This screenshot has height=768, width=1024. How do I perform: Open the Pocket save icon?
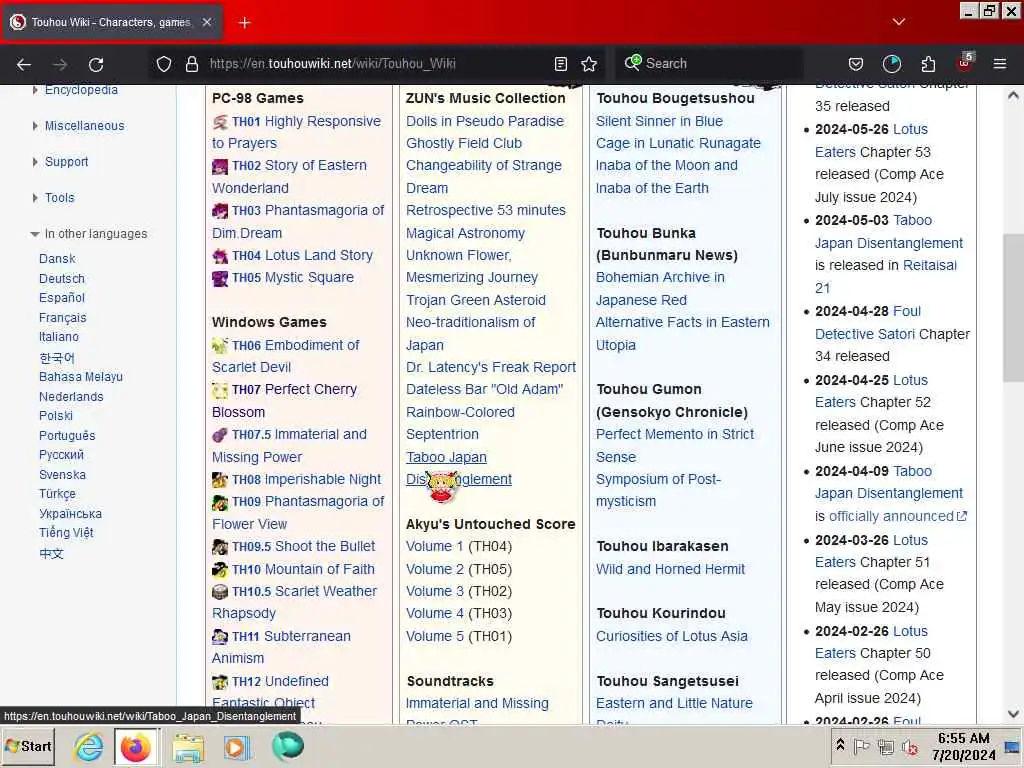[856, 64]
